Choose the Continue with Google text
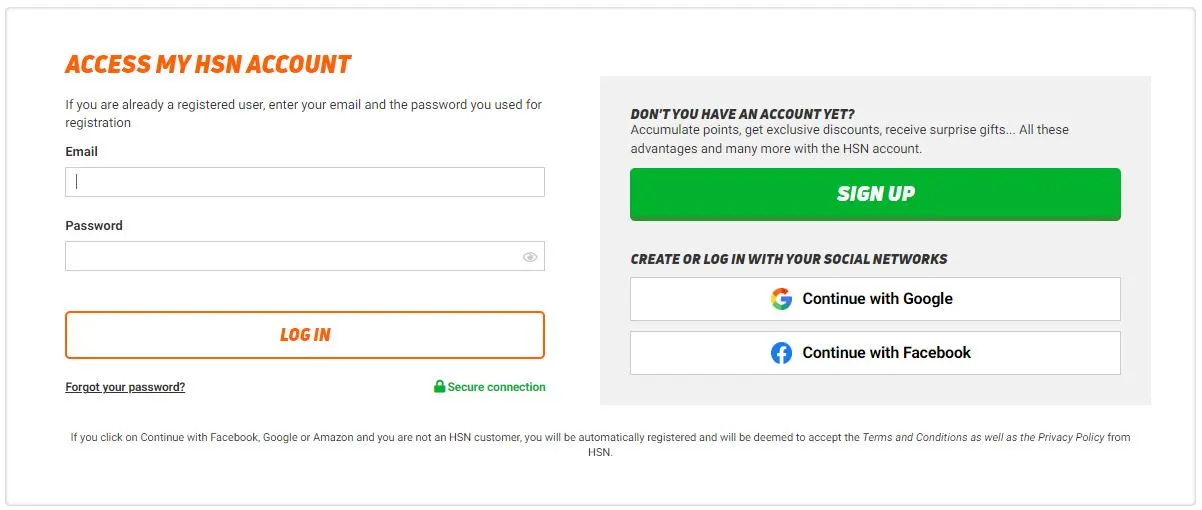Image resolution: width=1202 pixels, height=510 pixels. coord(877,299)
